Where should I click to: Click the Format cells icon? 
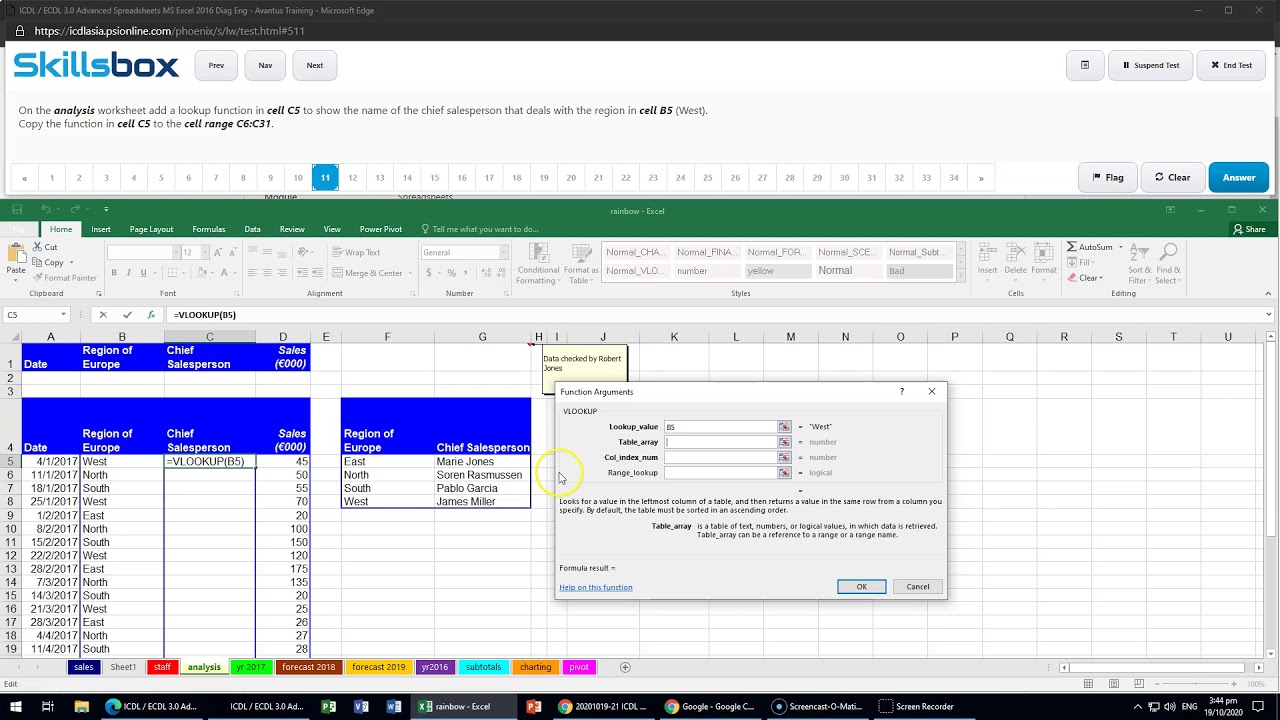tap(1043, 254)
